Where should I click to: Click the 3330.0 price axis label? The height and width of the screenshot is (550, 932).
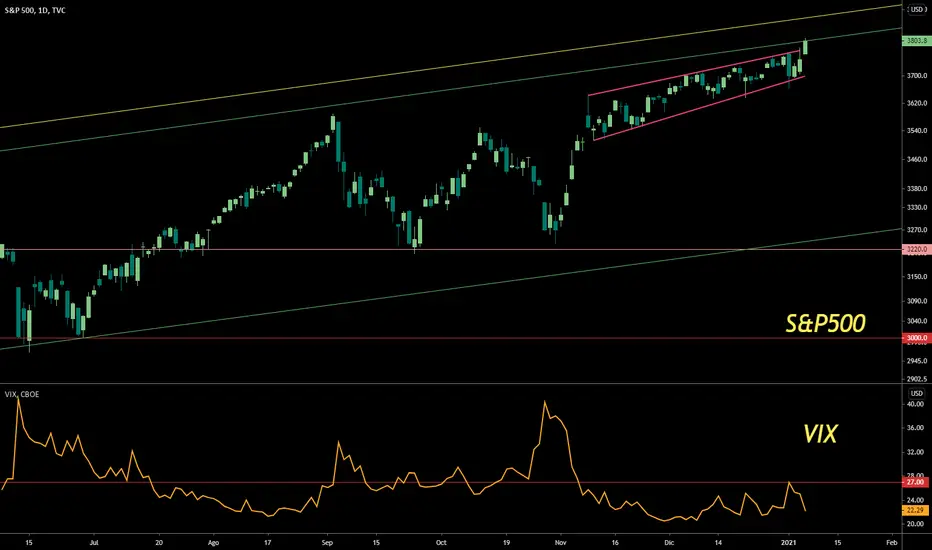pos(917,208)
